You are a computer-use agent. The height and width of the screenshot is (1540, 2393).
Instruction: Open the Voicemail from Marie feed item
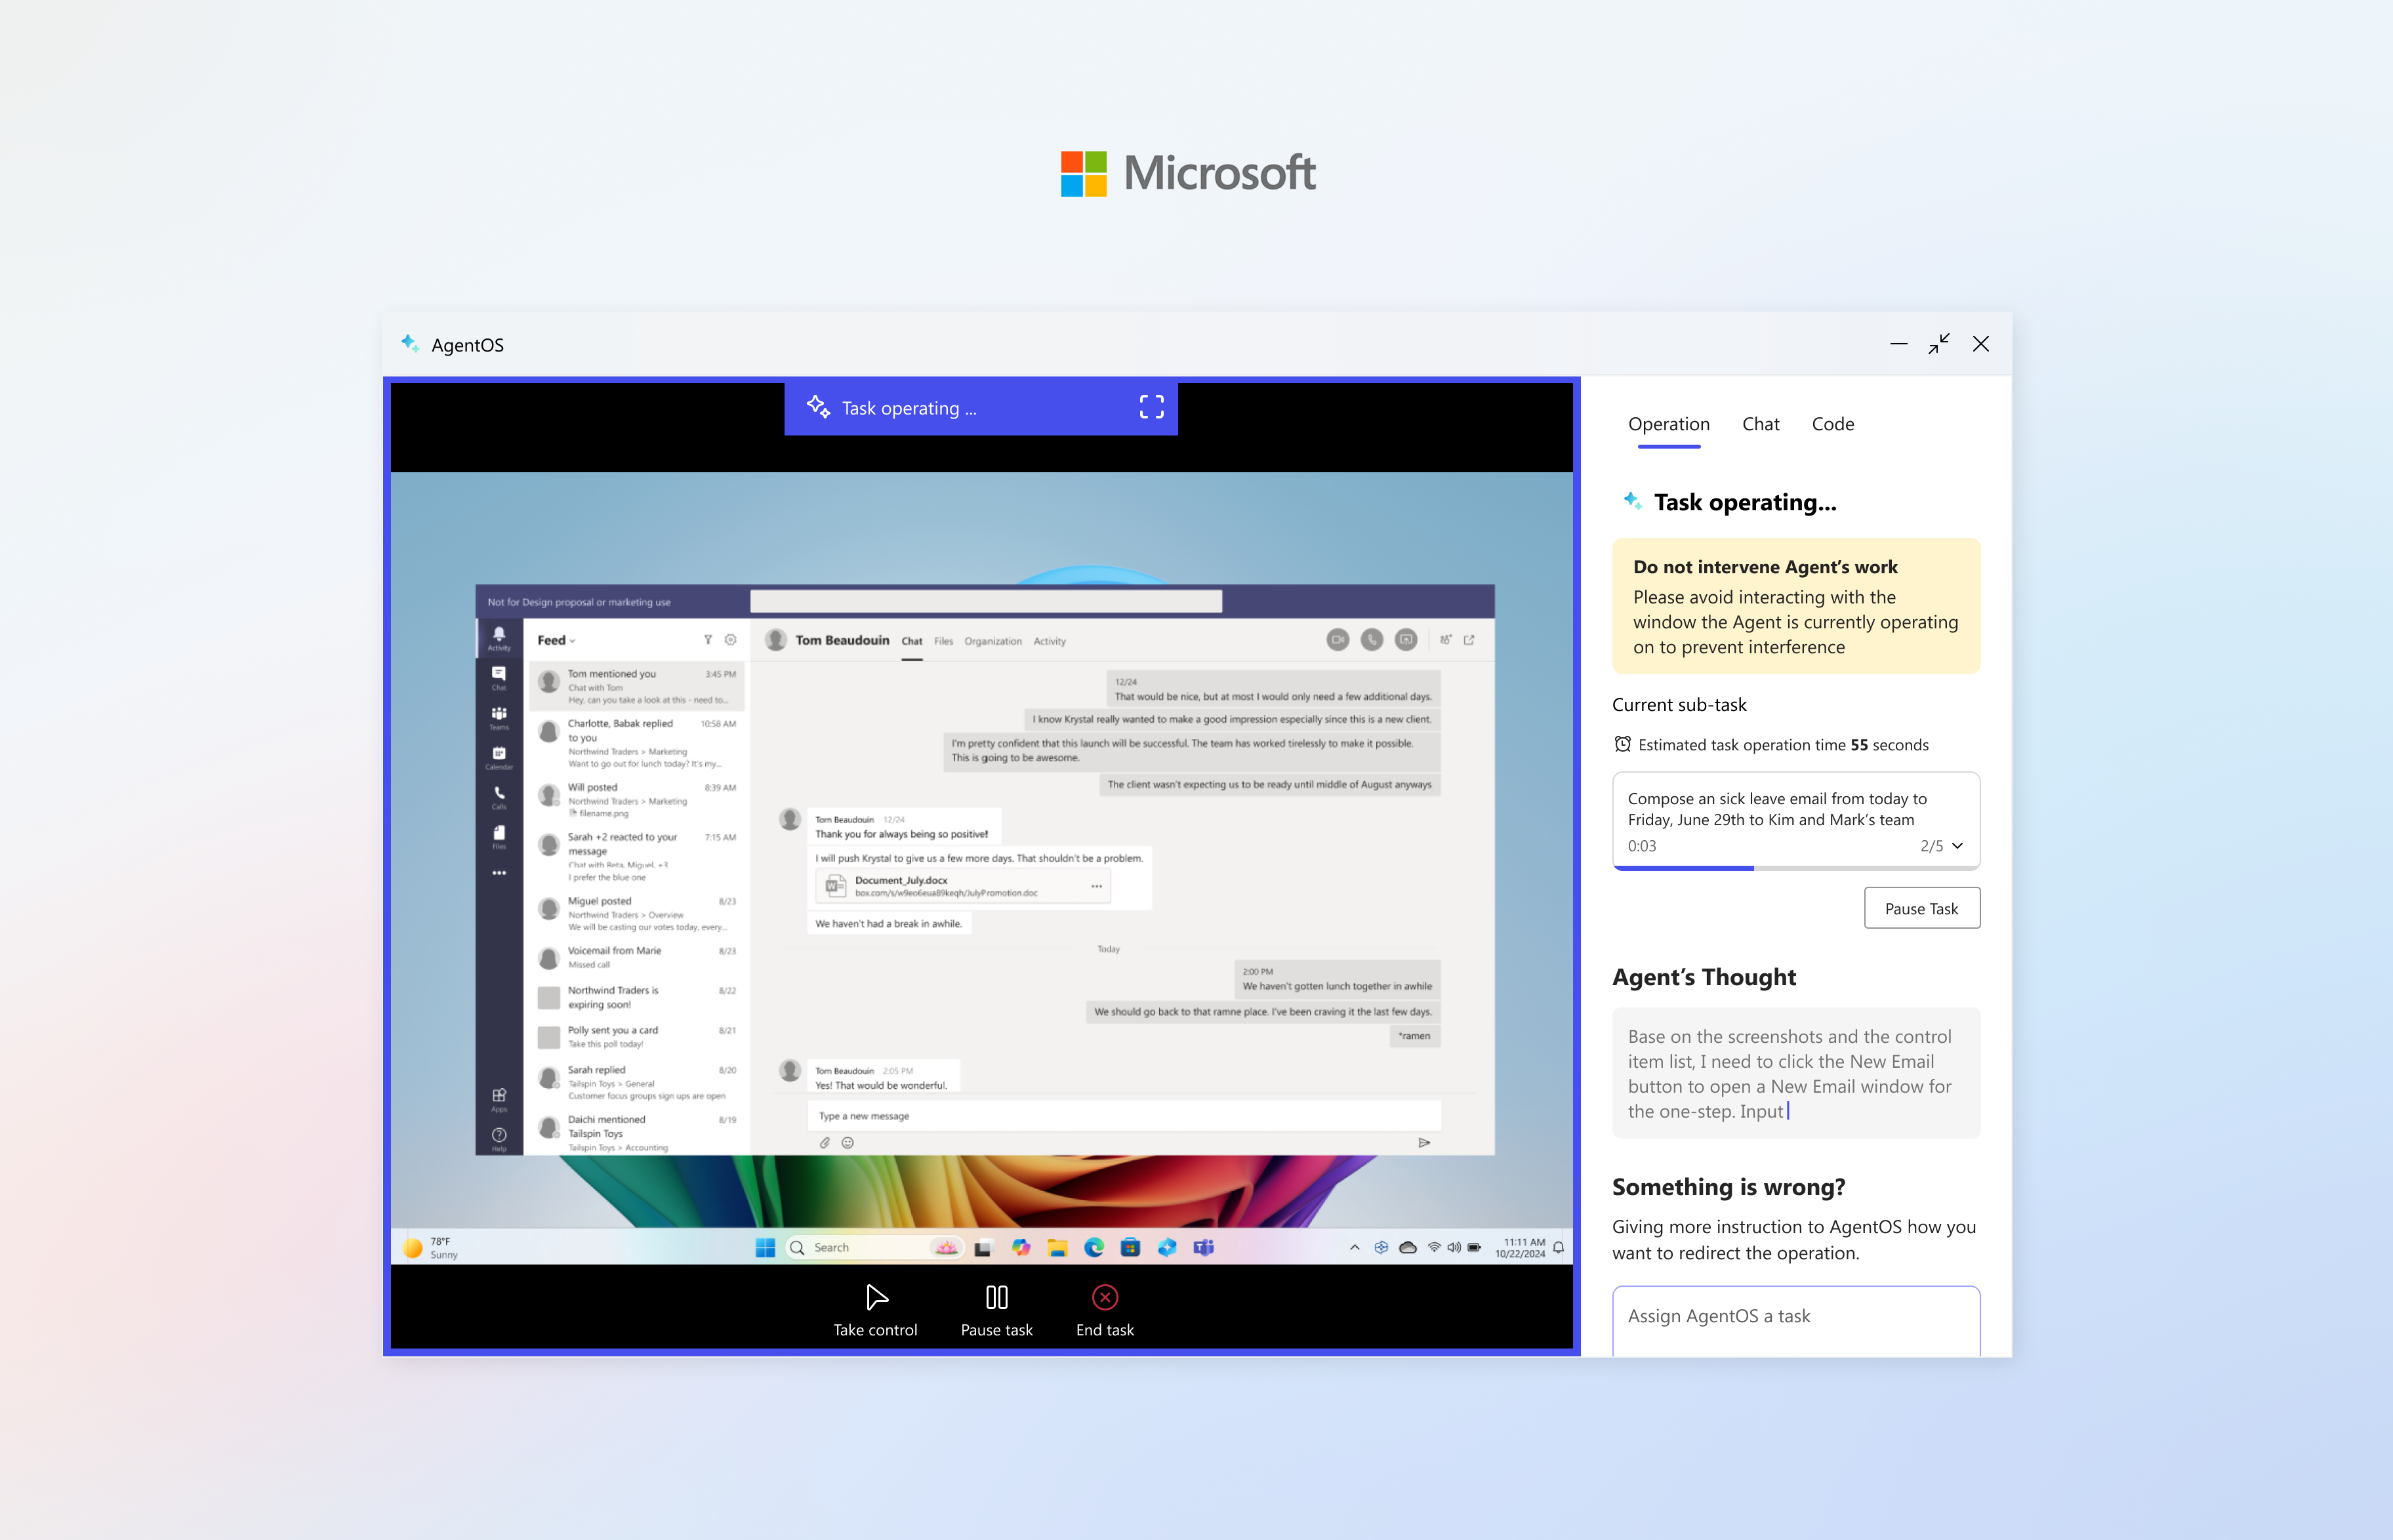638,957
